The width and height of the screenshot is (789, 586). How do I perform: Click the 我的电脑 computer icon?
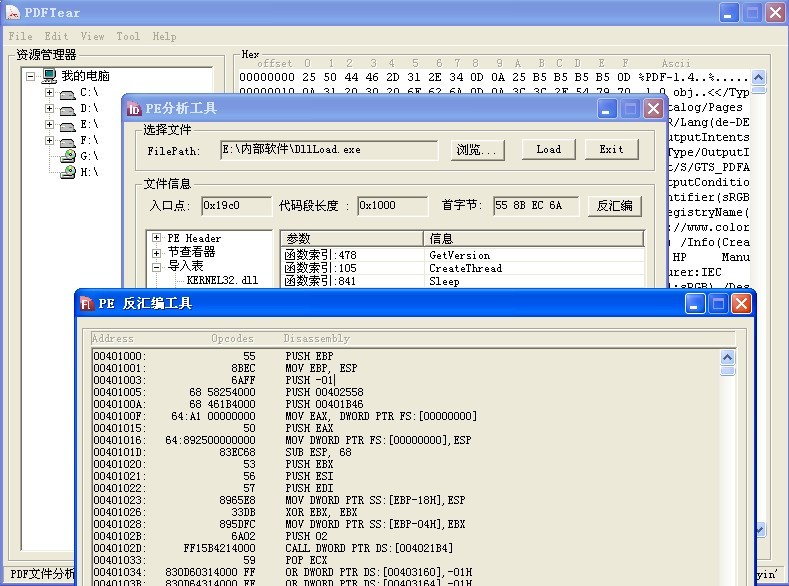tap(49, 76)
